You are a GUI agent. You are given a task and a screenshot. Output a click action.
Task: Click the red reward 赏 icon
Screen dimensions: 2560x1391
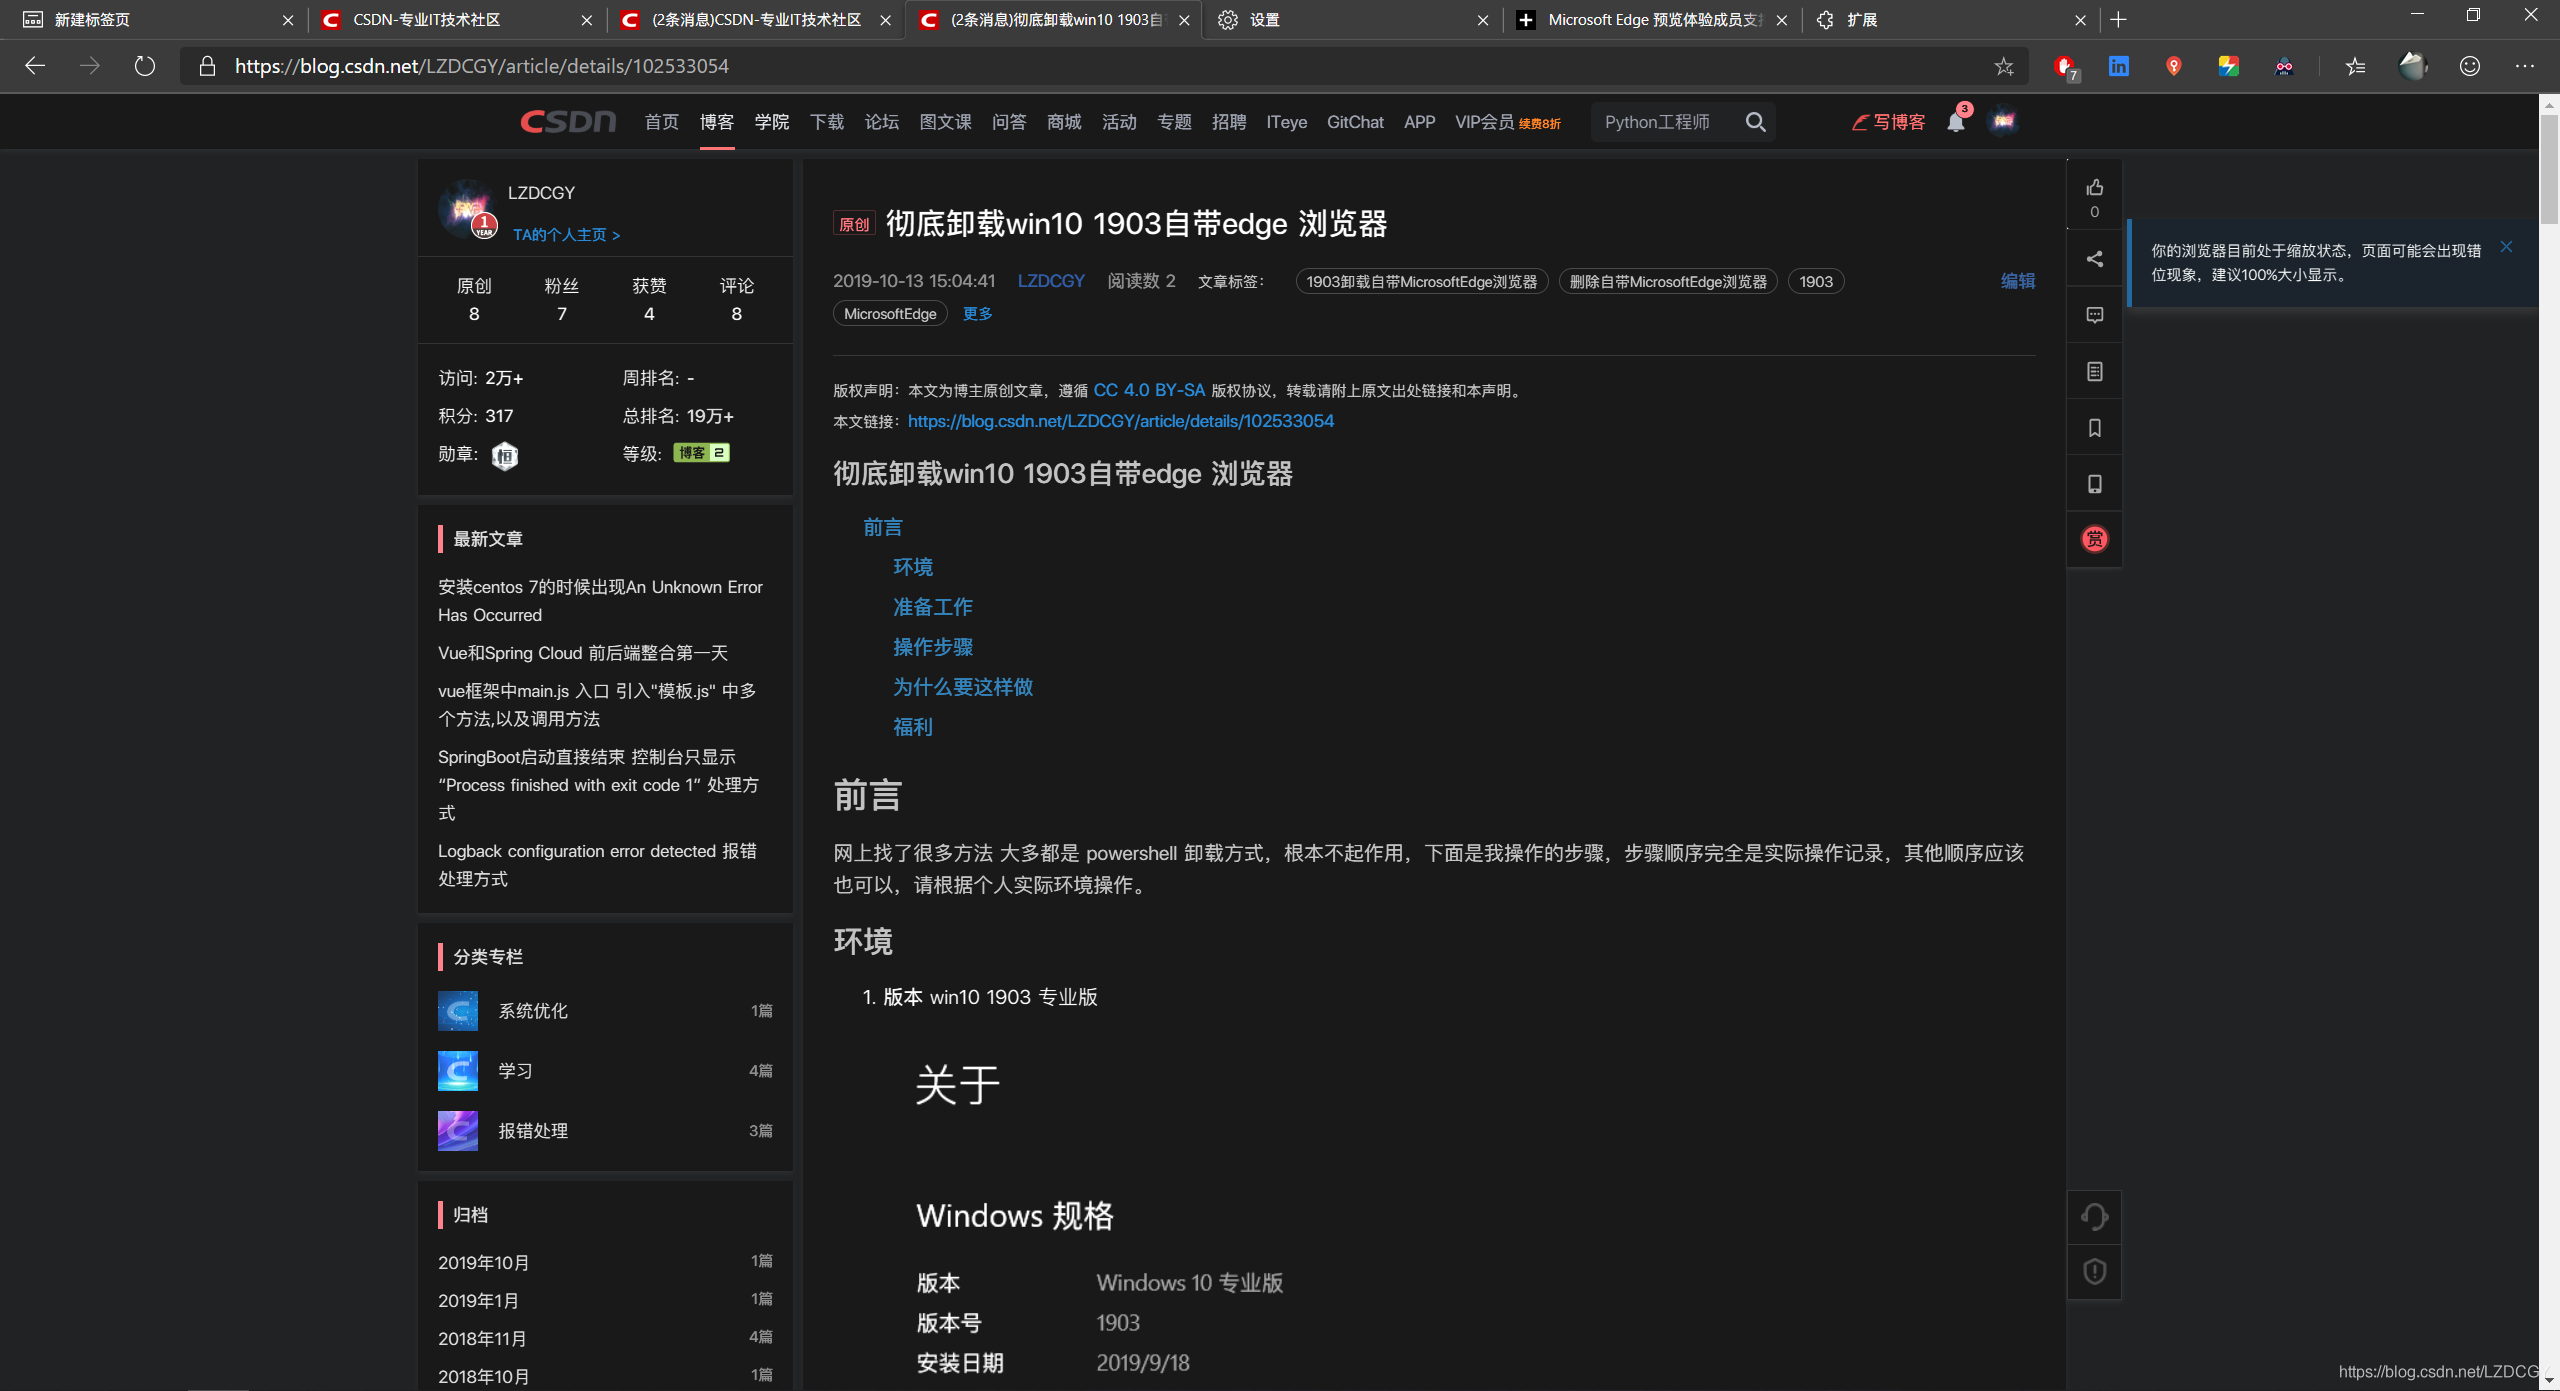(x=2094, y=539)
